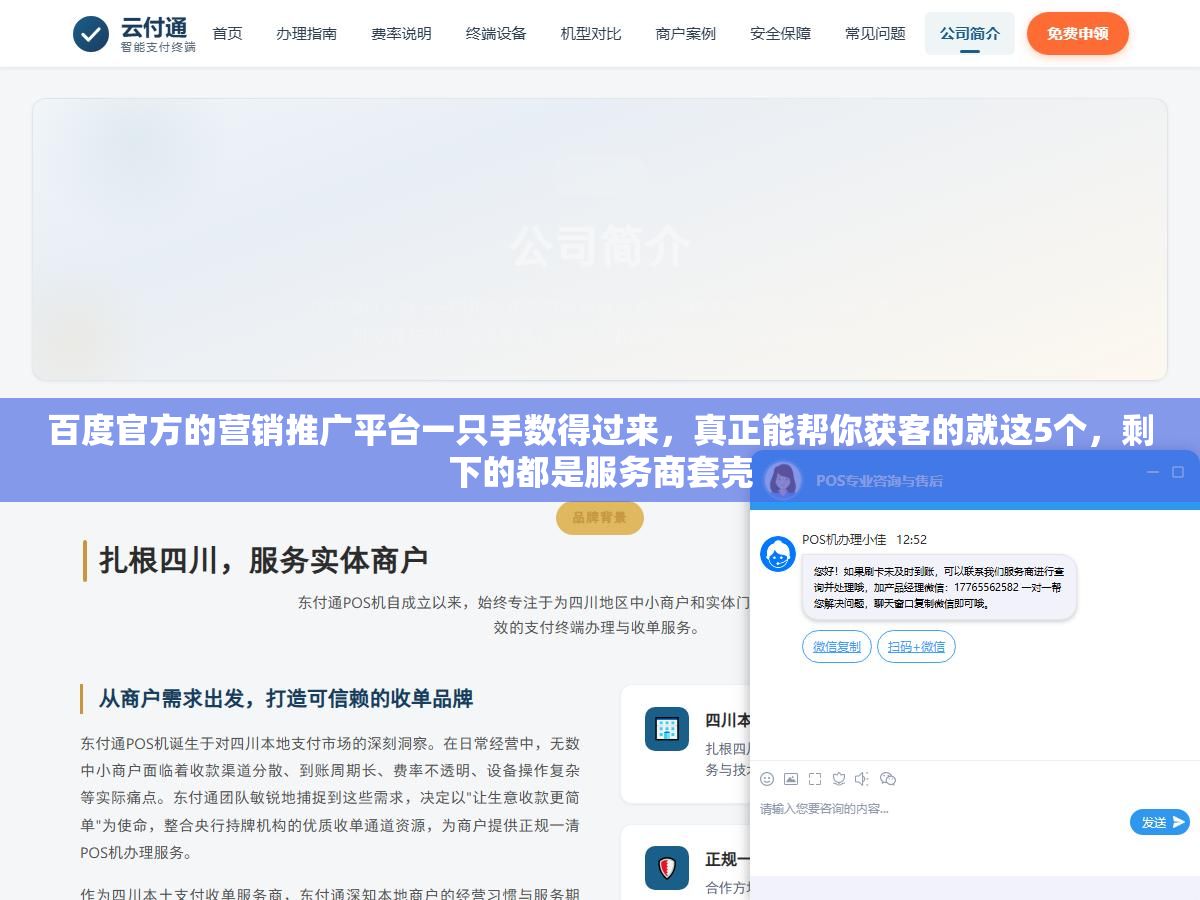1200x900 pixels.
Task: Open the 常见问题 nav item
Action: (875, 34)
